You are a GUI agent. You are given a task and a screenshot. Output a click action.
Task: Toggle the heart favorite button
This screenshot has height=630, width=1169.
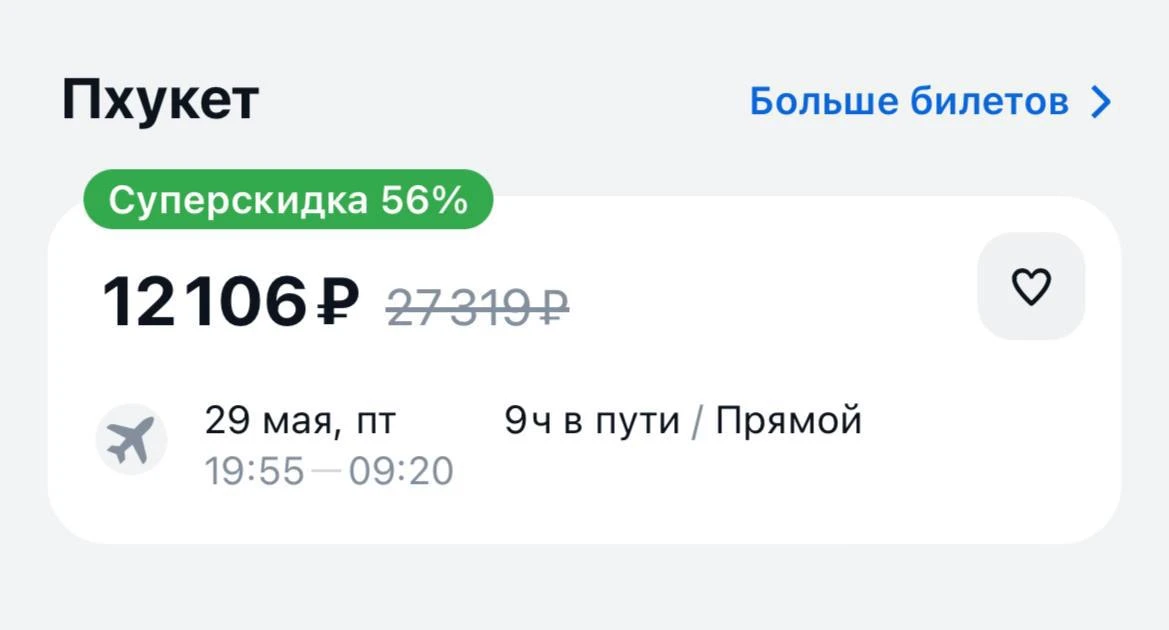(x=1031, y=286)
